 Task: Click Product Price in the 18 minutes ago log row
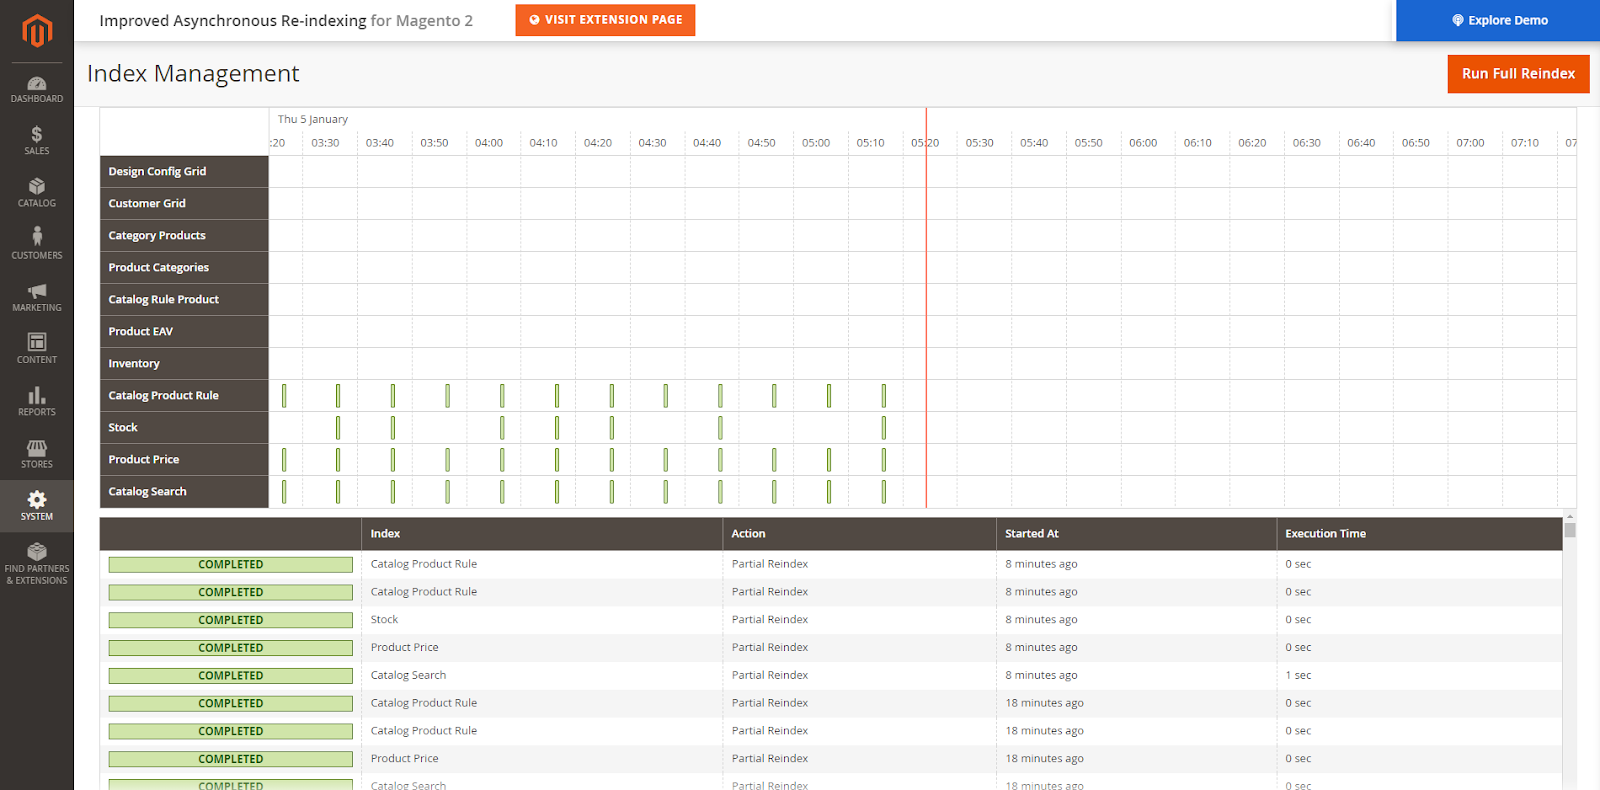tap(404, 759)
